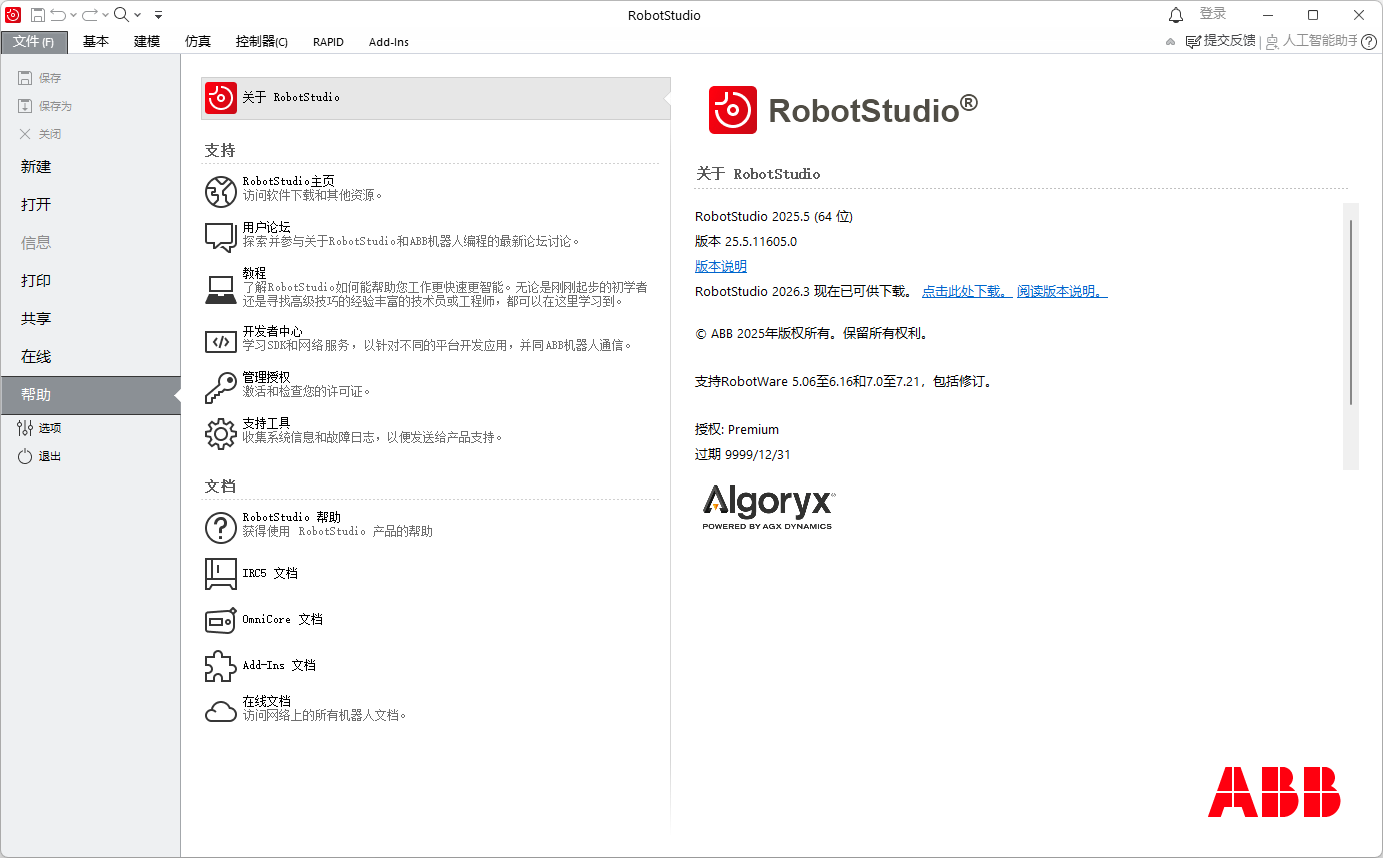Switch to the 仿真 ribbon tab
Screen dimensions: 1383x858
(x=198, y=42)
